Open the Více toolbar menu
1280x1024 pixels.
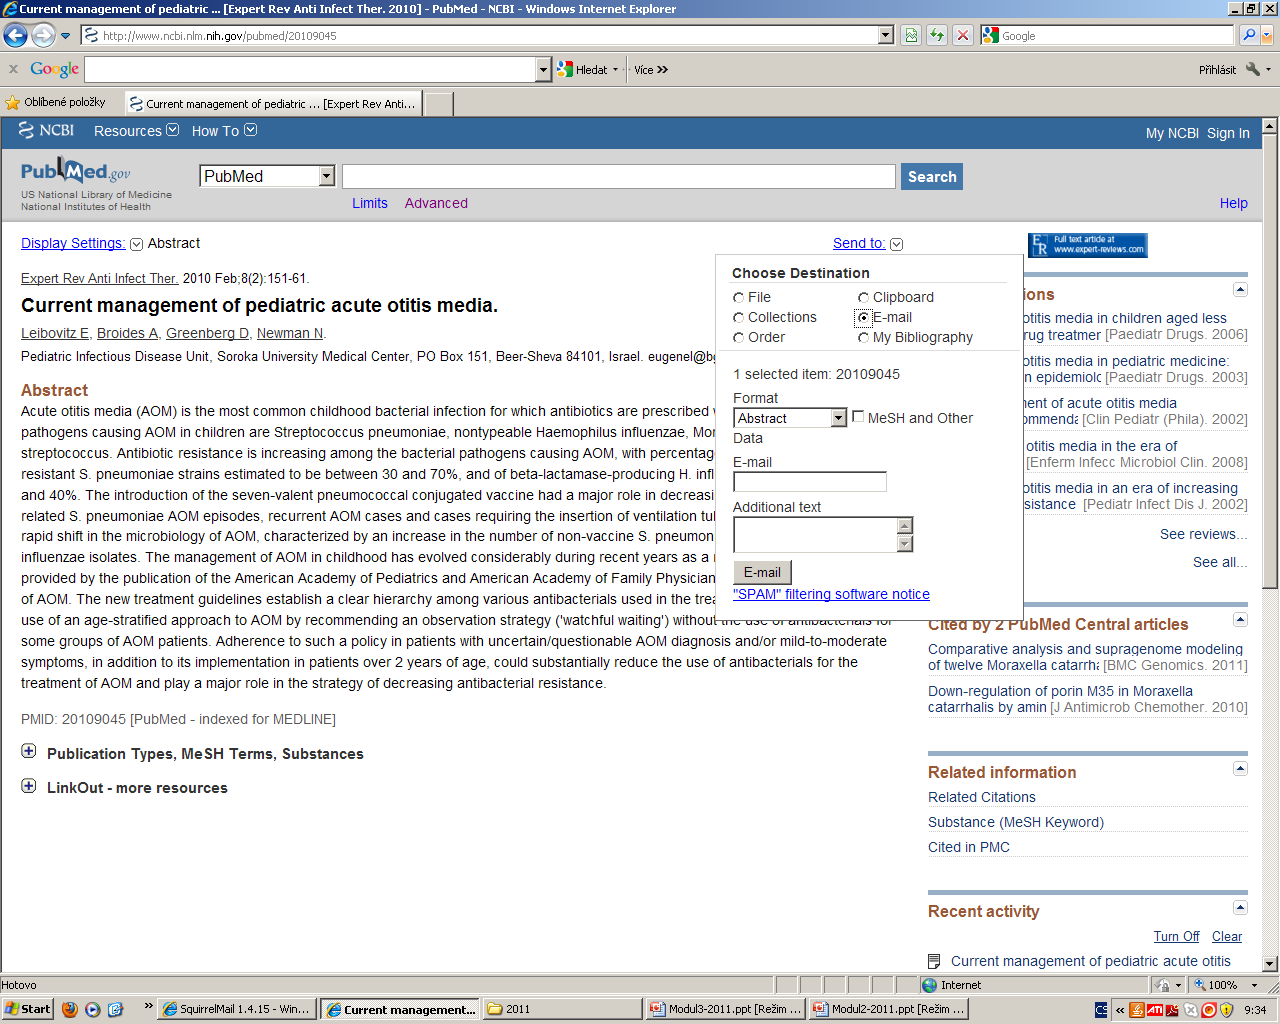point(651,70)
